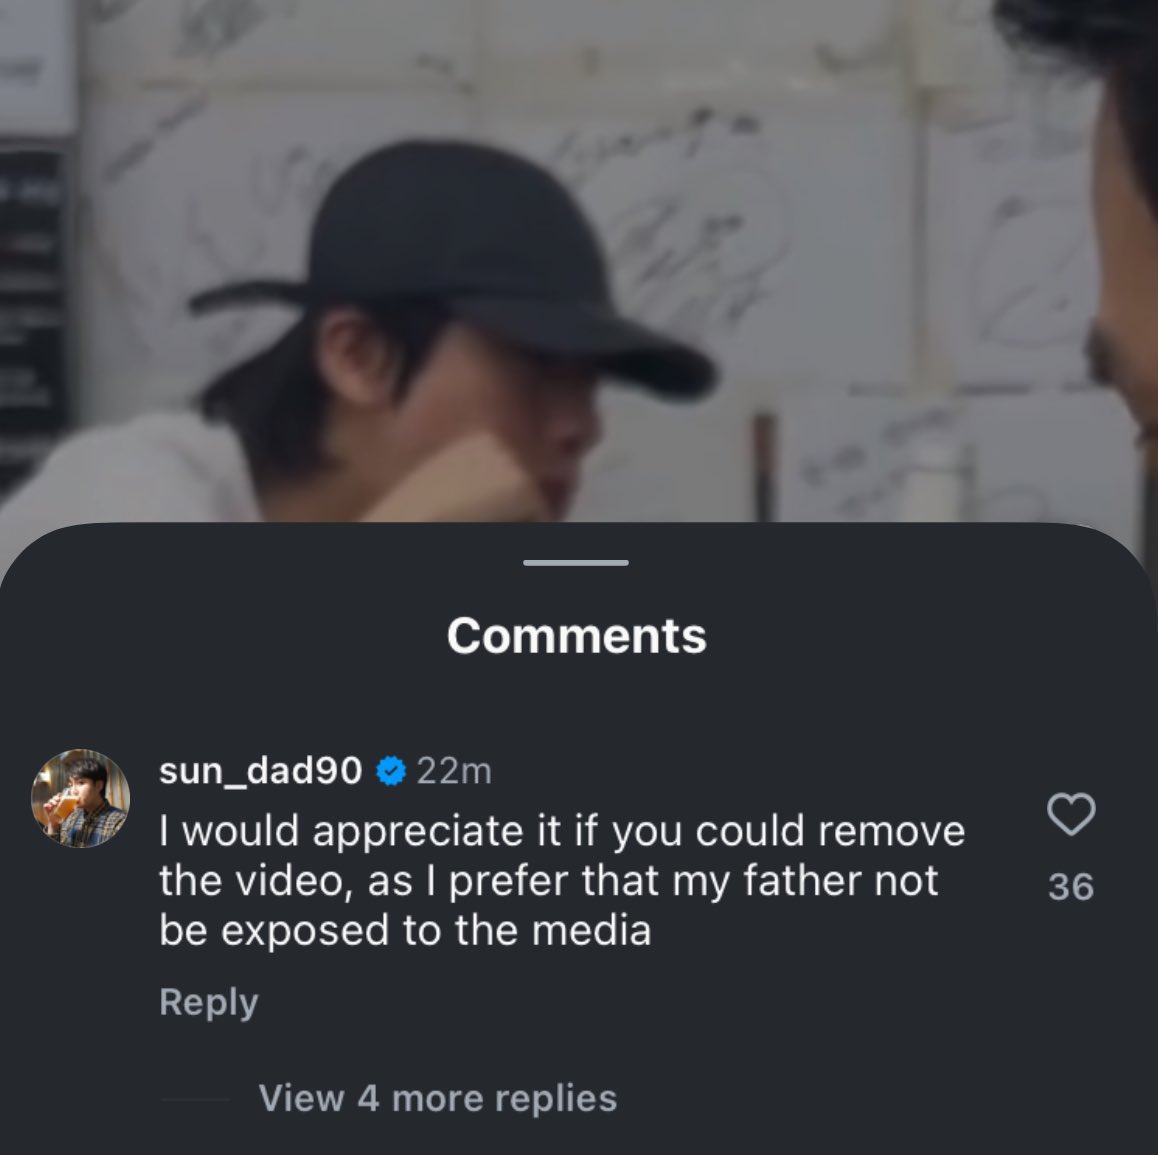Reply to the sun_dad90 comment

208,1002
